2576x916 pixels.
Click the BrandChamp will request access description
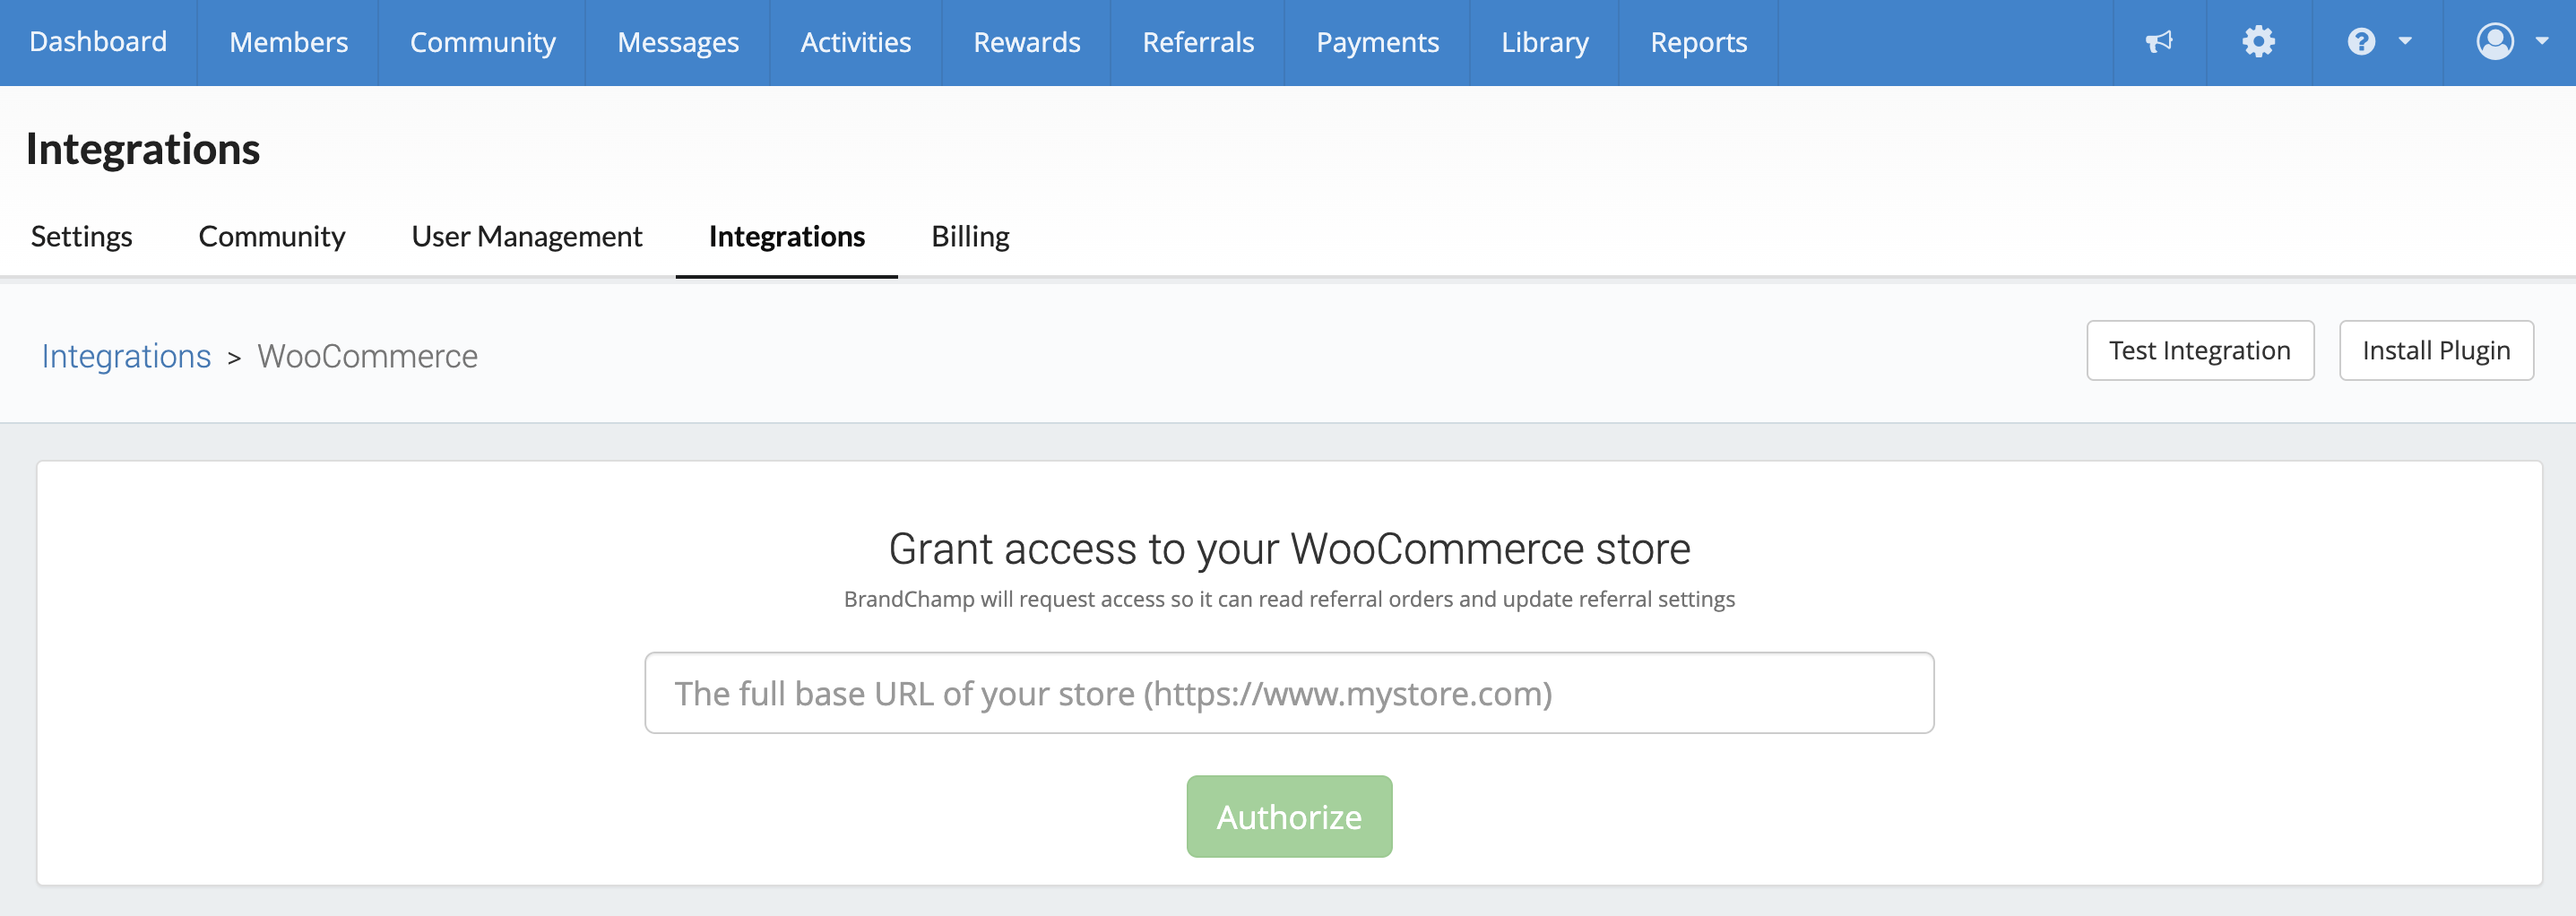[x=1288, y=599]
